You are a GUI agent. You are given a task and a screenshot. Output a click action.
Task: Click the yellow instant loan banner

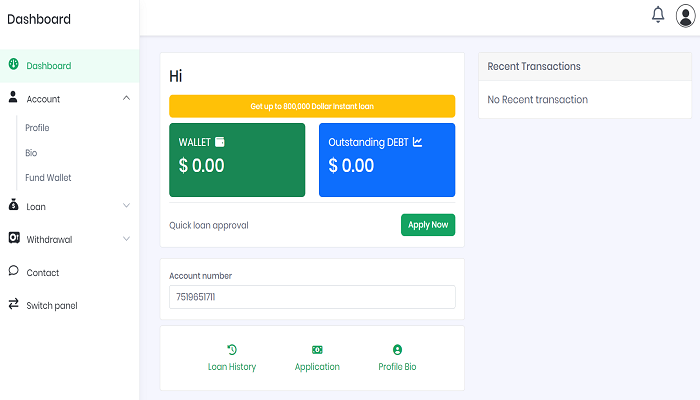point(312,106)
